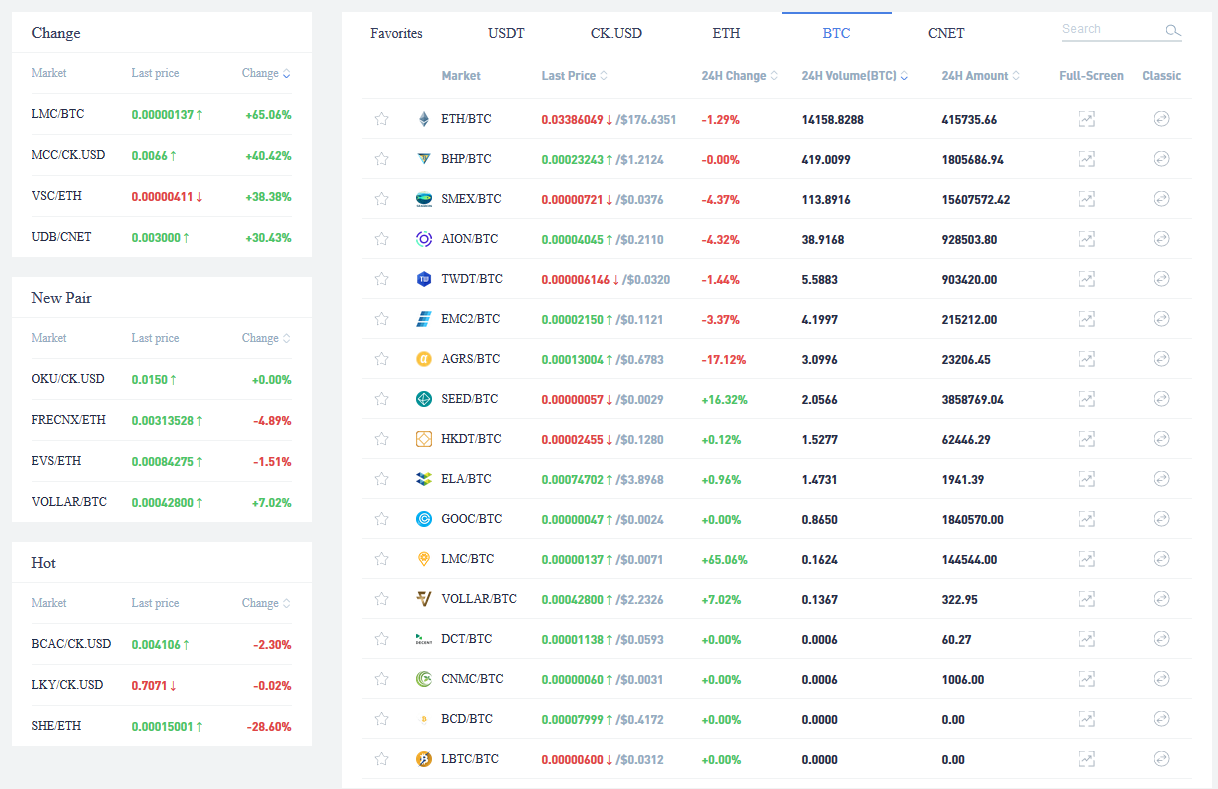1218x789 pixels.
Task: Open MCC/CK.USD in Change panel
Action: (x=68, y=155)
